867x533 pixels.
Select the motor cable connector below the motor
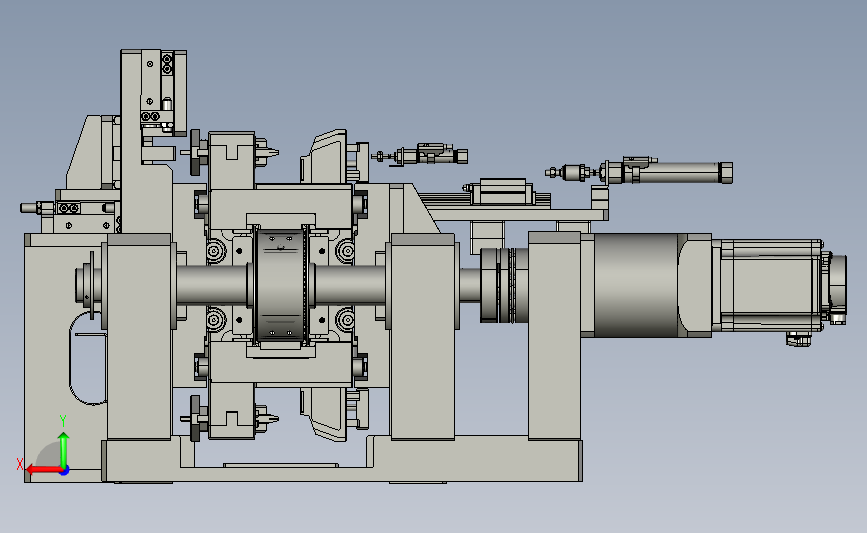coord(798,339)
